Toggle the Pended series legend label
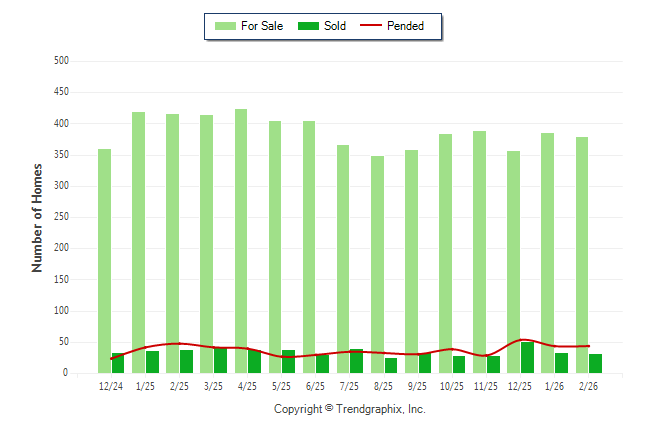Screen dimensions: 646x434 coord(405,26)
